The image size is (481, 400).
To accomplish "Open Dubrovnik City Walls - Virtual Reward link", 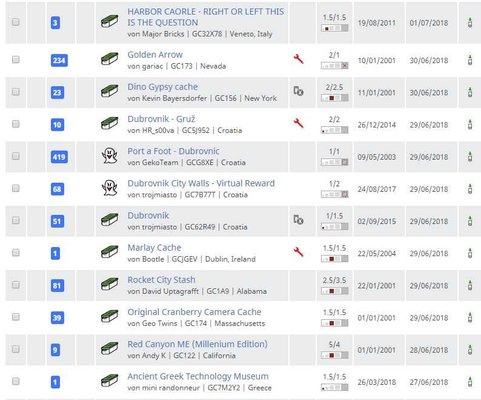I will tap(201, 183).
